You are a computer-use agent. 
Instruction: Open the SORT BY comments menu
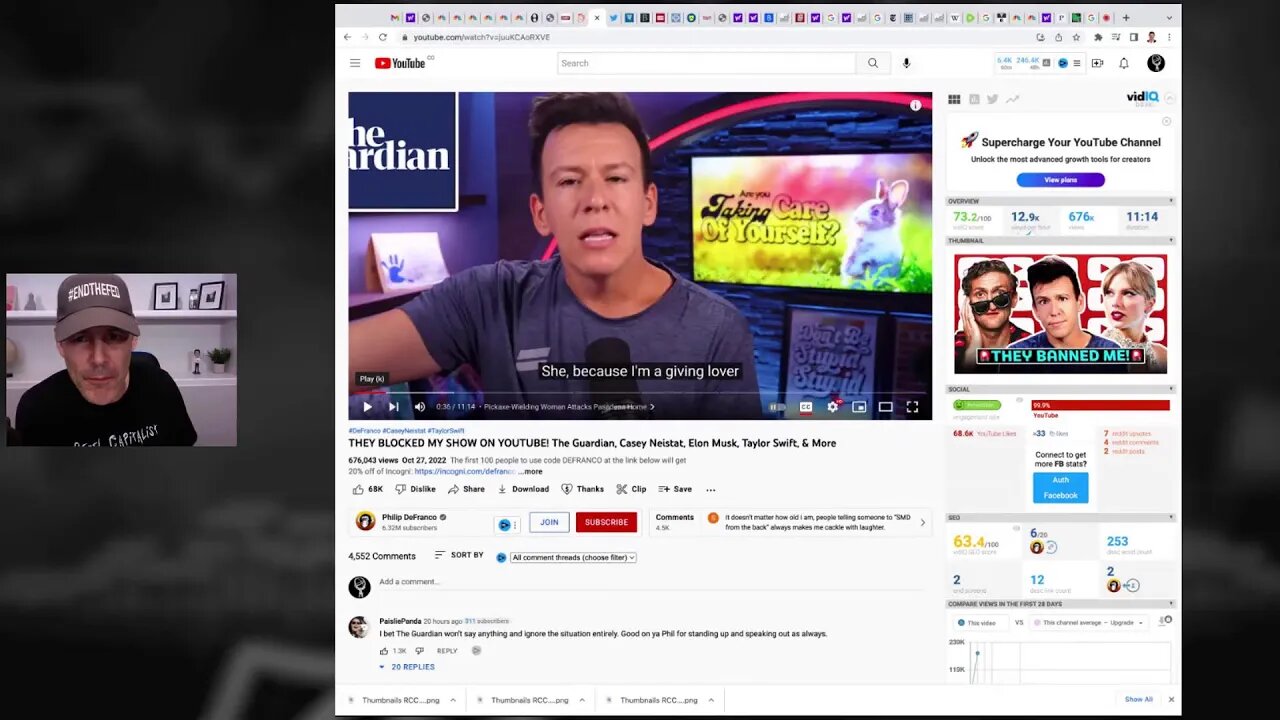tap(459, 555)
